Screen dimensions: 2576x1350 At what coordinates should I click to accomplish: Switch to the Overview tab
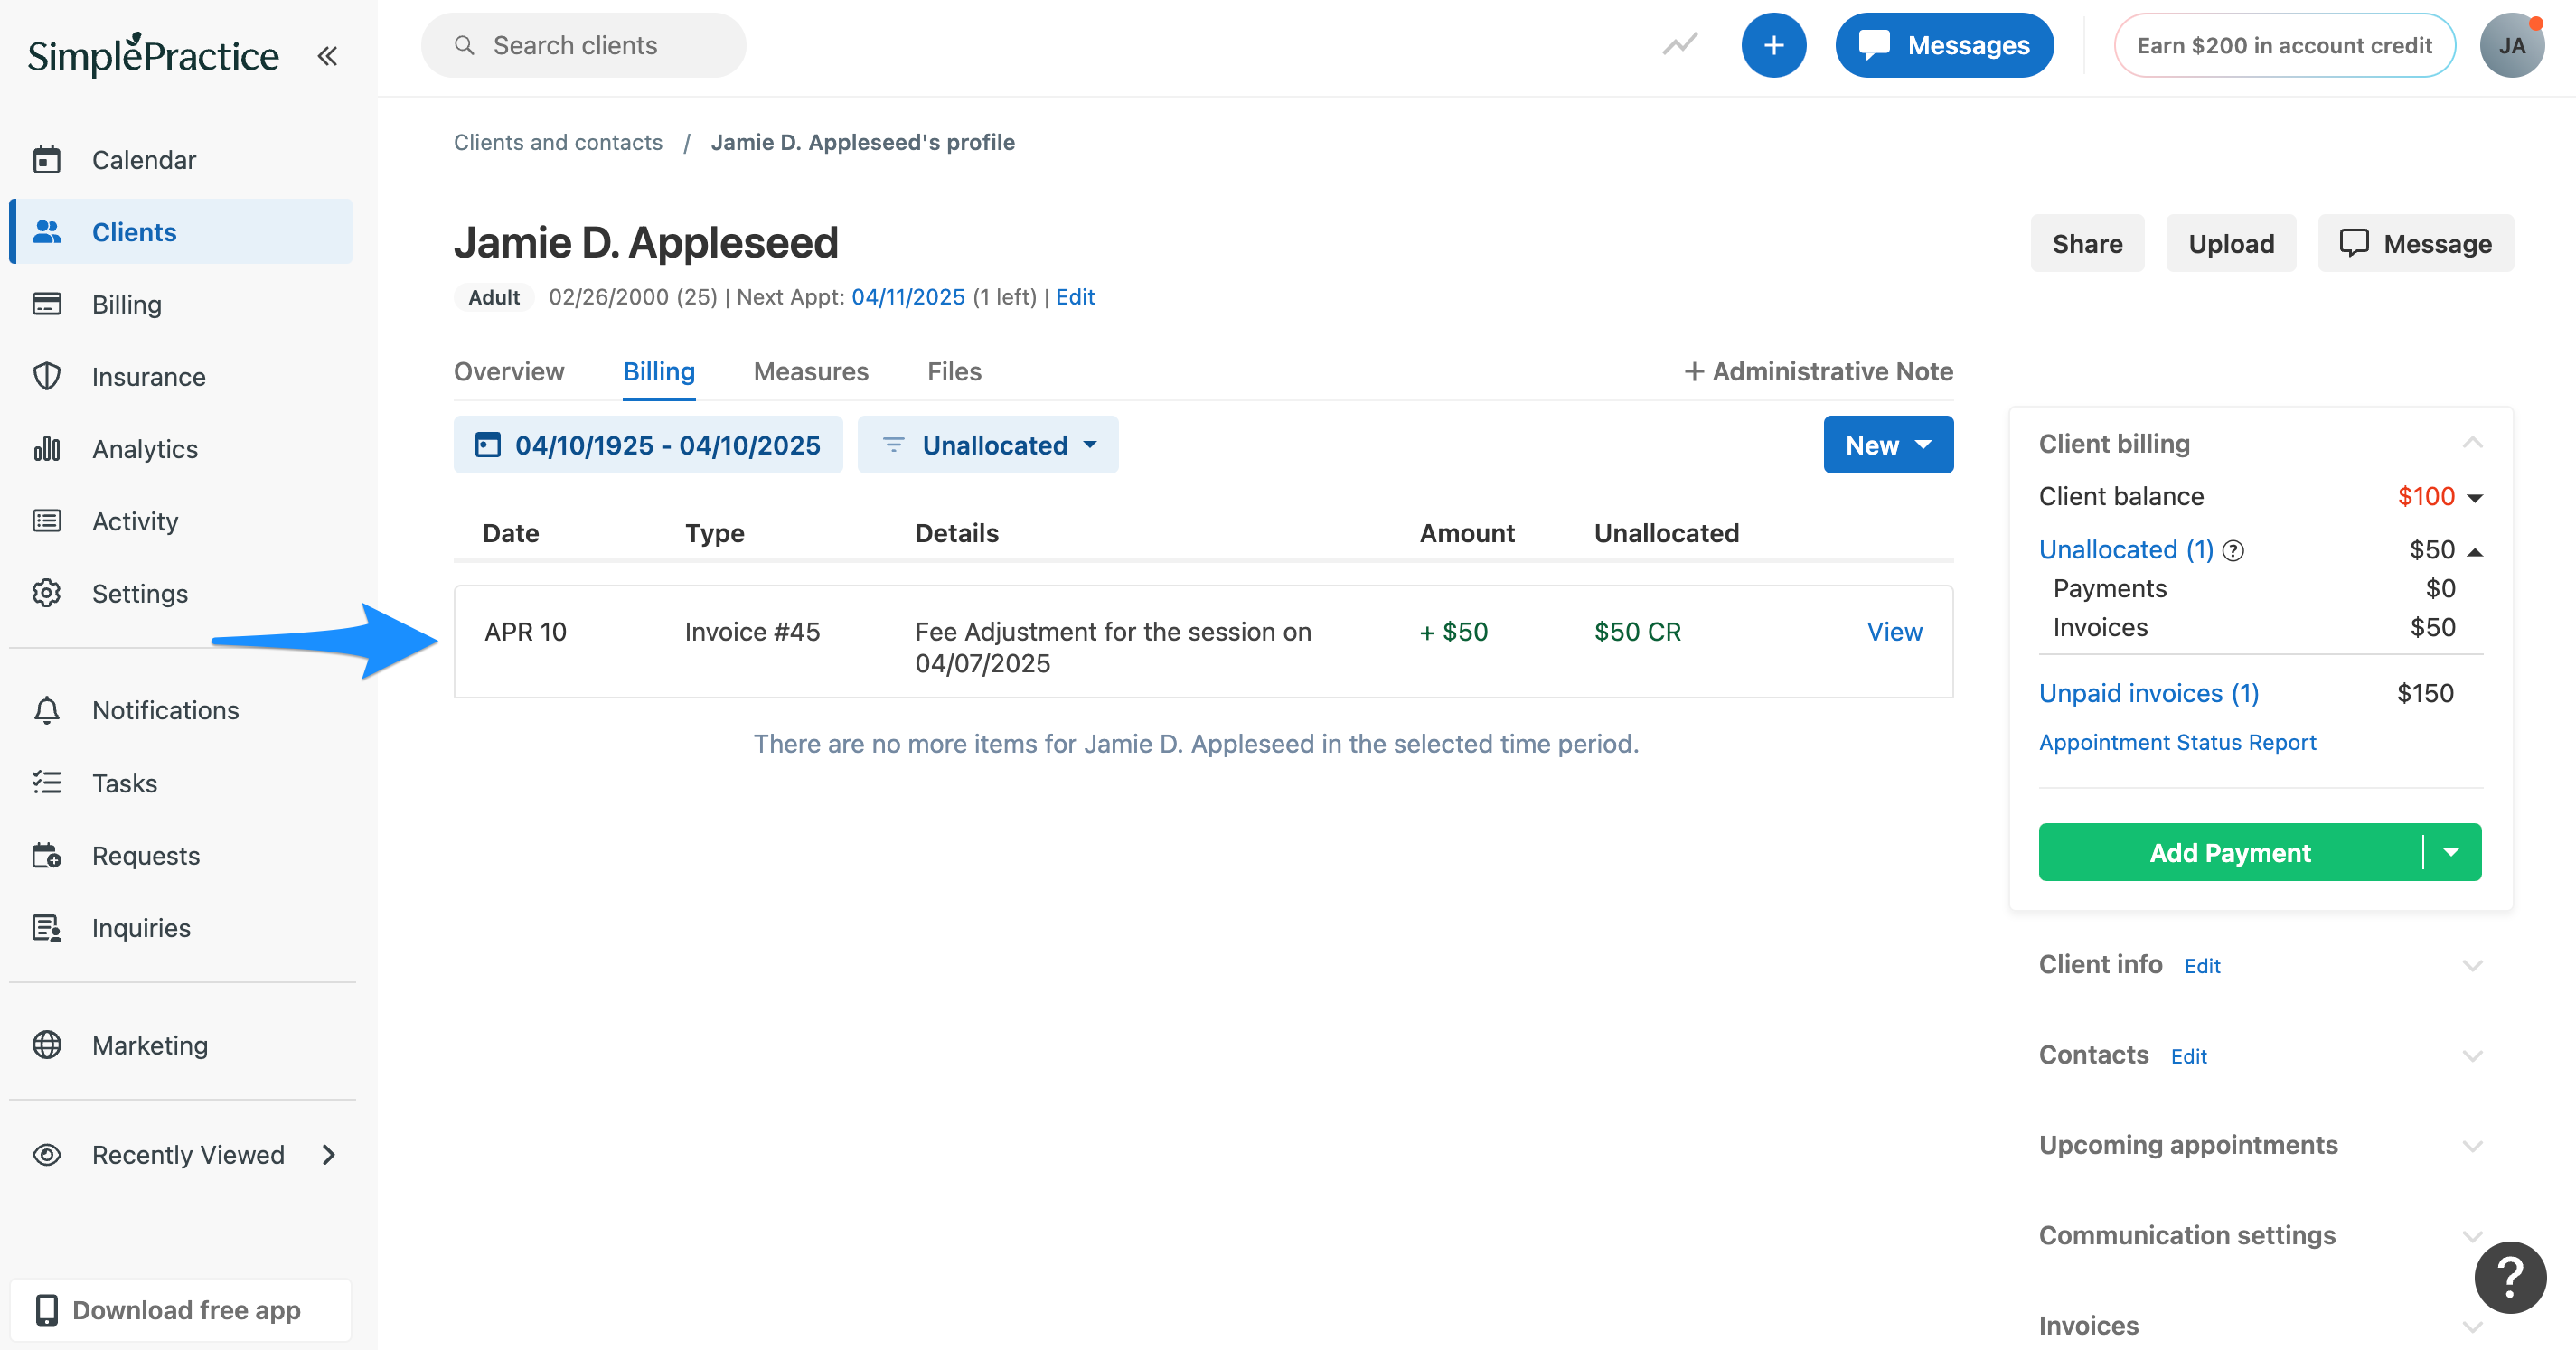pyautogui.click(x=509, y=371)
